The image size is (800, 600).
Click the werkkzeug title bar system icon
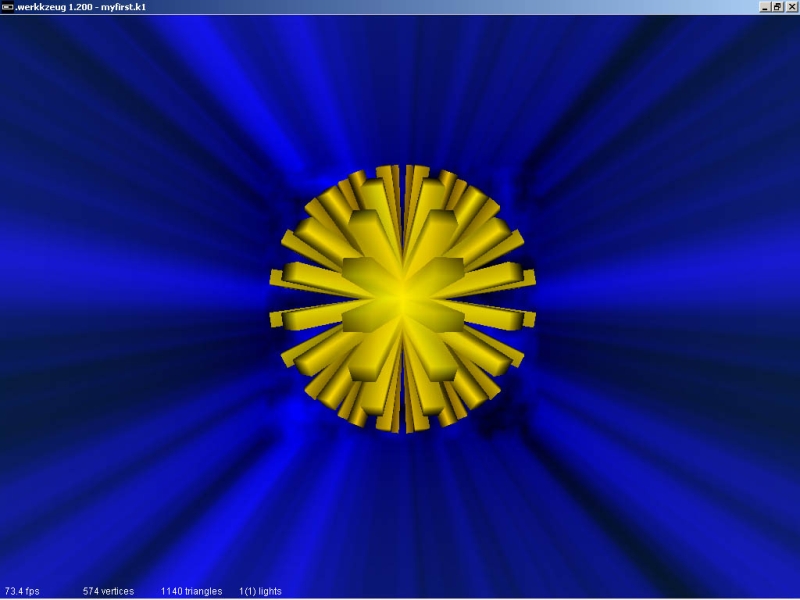(x=7, y=7)
